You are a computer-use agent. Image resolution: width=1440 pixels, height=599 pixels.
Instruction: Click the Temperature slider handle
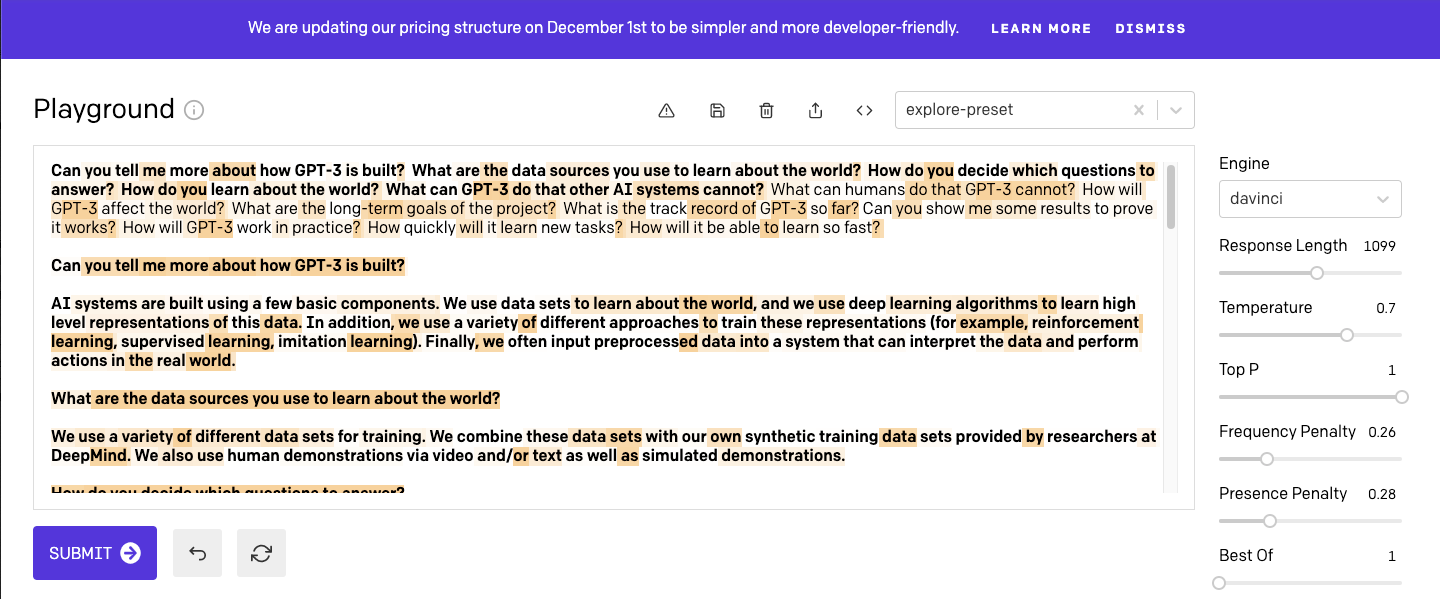[1347, 335]
